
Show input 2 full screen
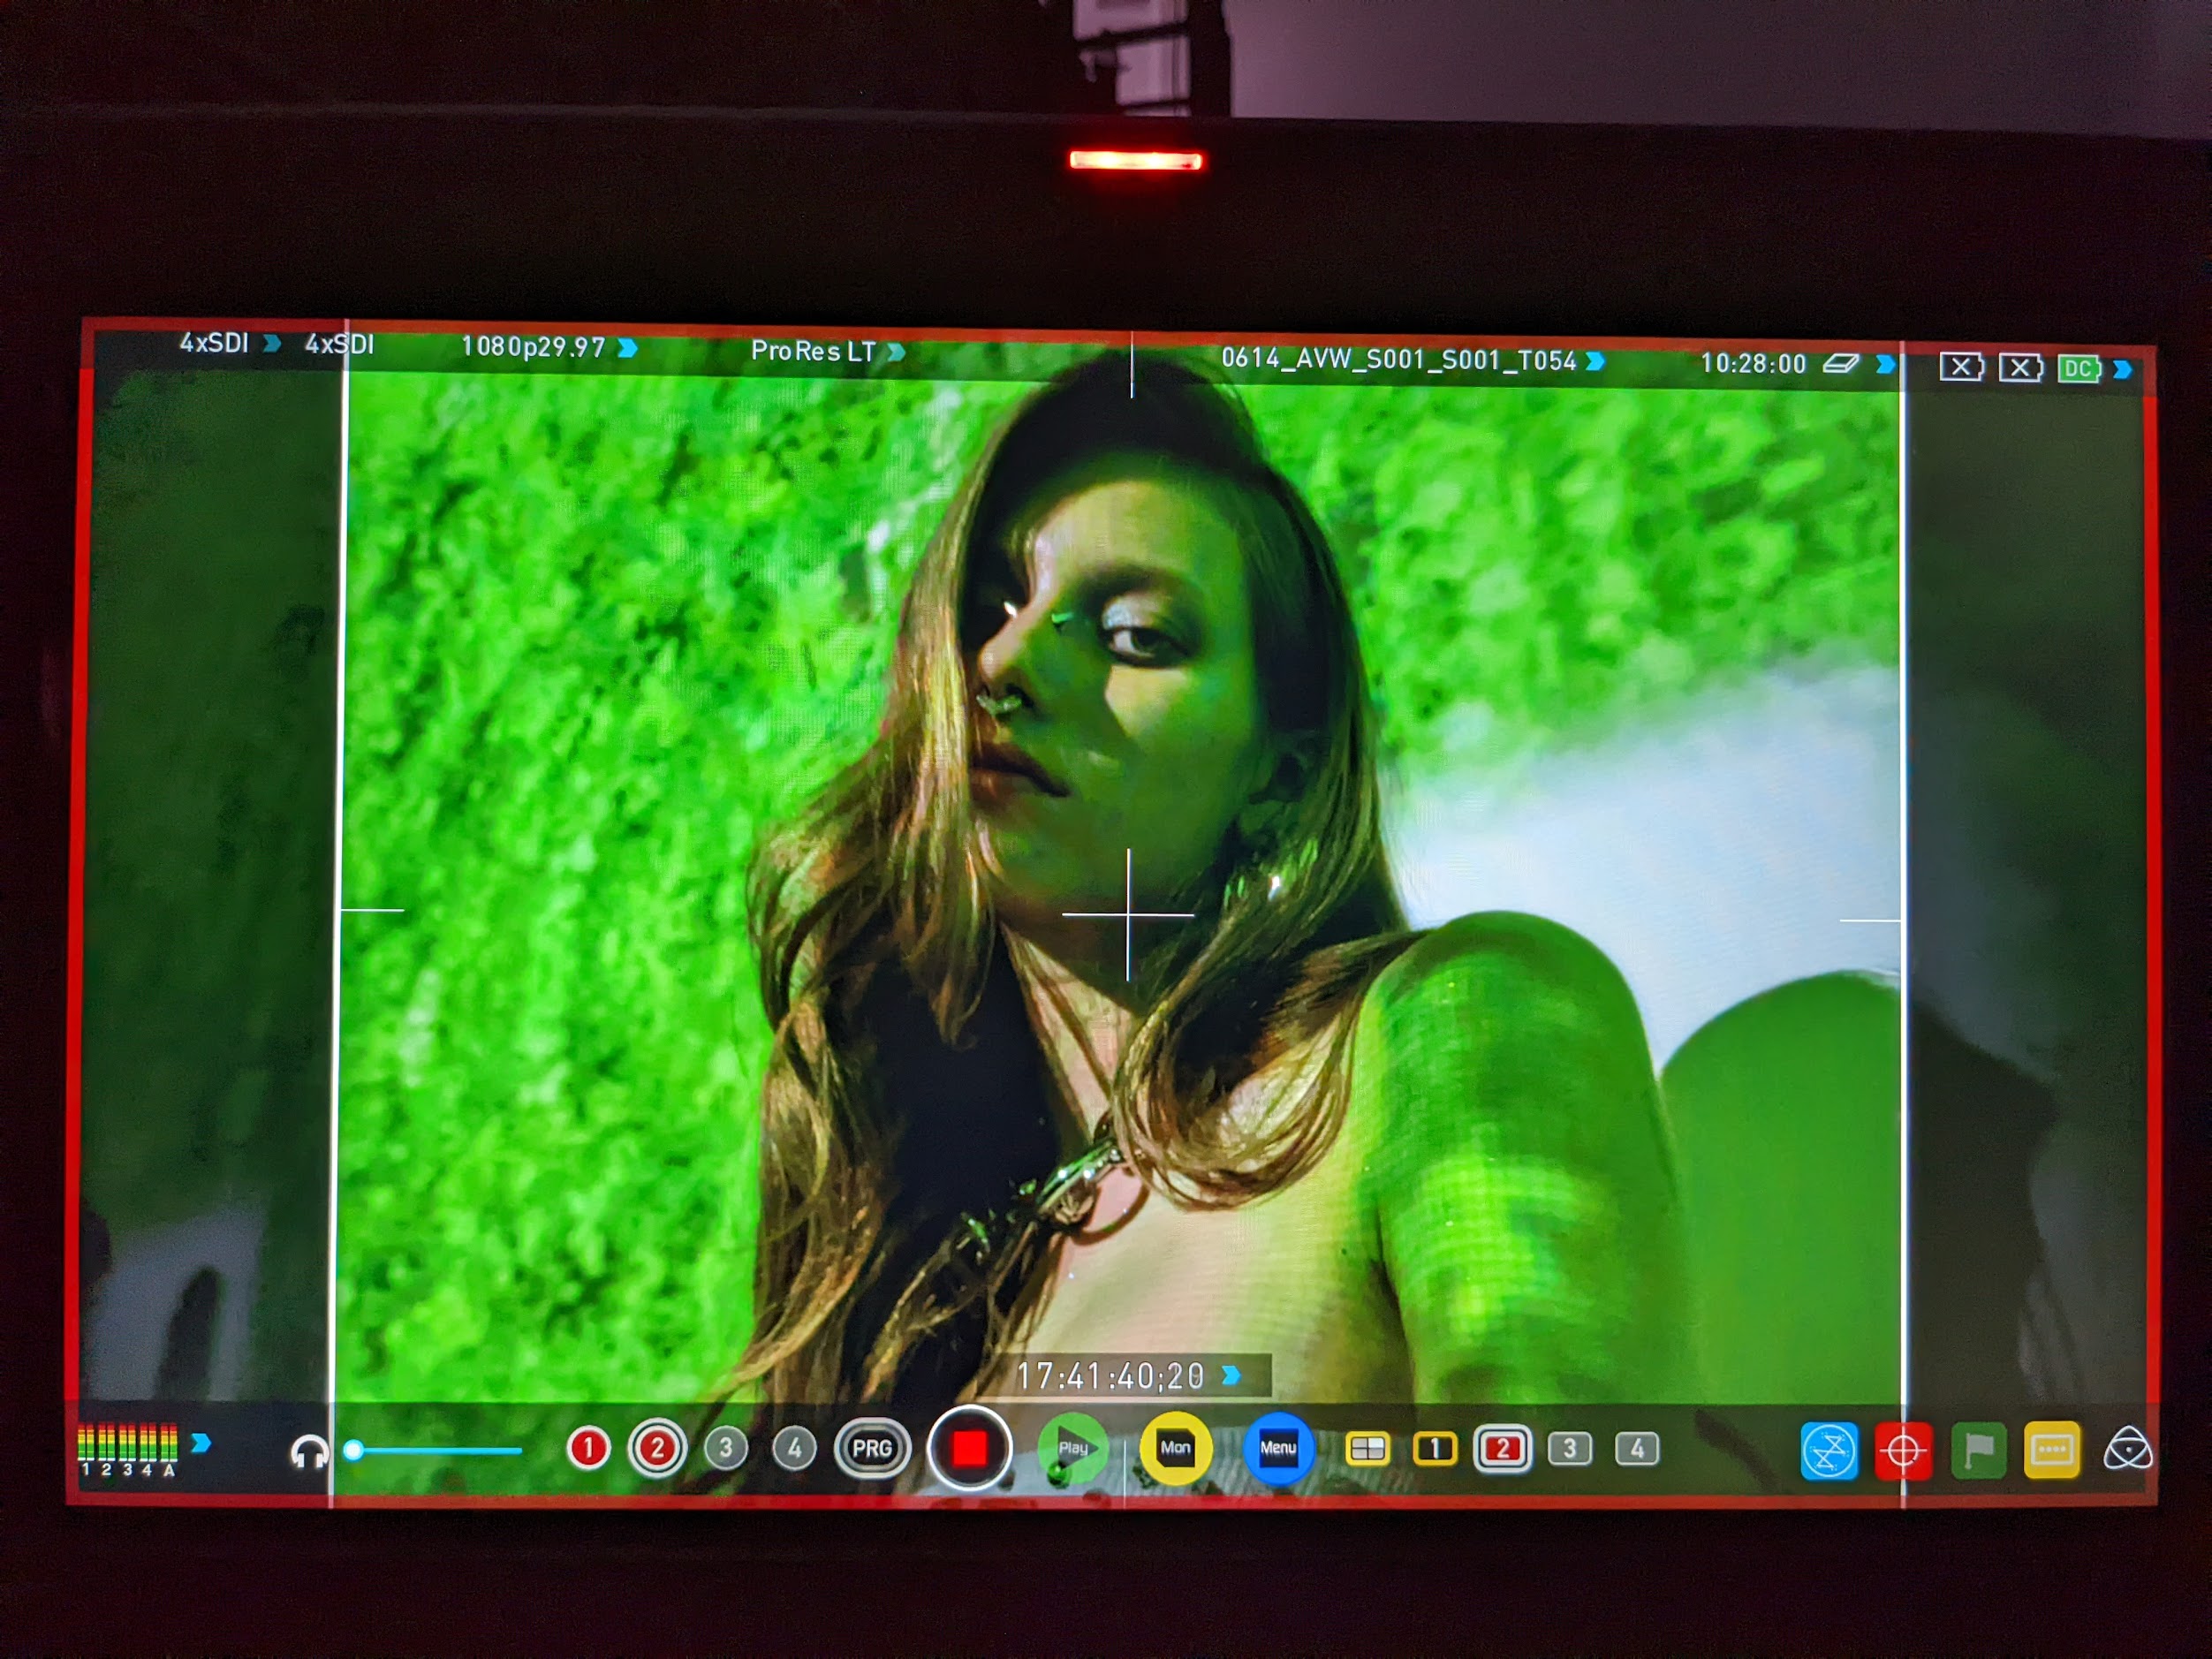tap(1502, 1448)
